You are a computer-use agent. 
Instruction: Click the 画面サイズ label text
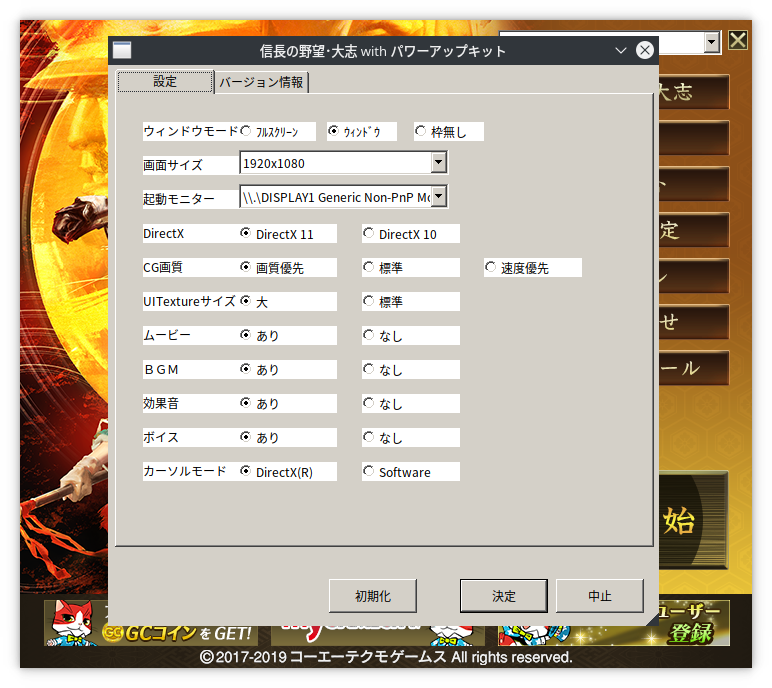[173, 165]
